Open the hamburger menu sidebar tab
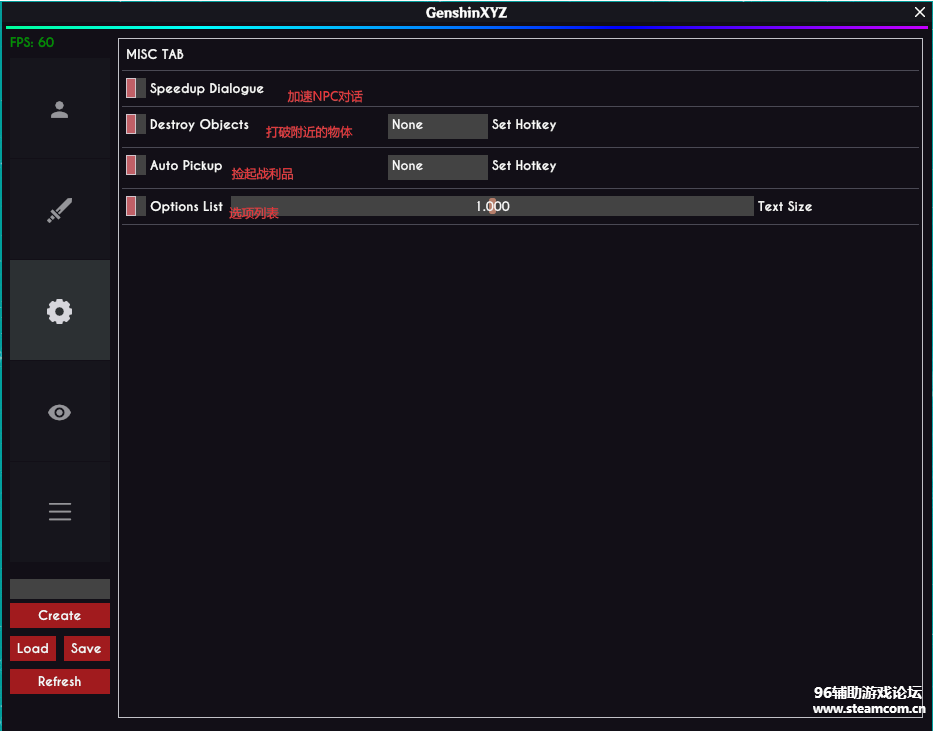This screenshot has width=933, height=731. pyautogui.click(x=60, y=512)
